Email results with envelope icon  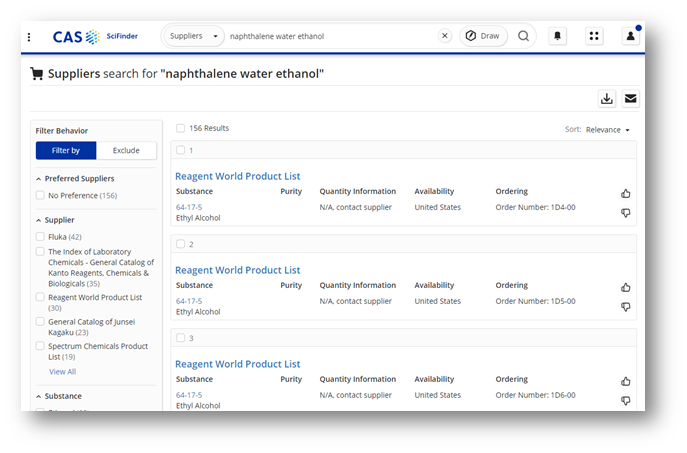(630, 99)
